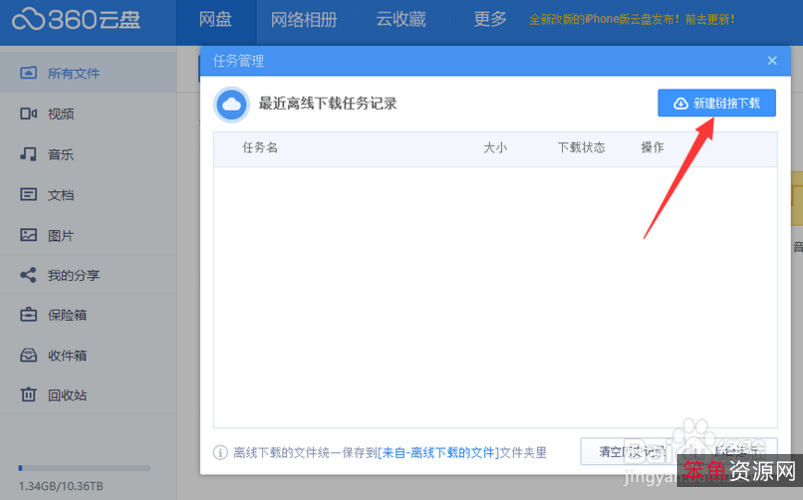Image resolution: width=803 pixels, height=500 pixels.
Task: Click the 视频 camera icon
Action: tap(28, 113)
